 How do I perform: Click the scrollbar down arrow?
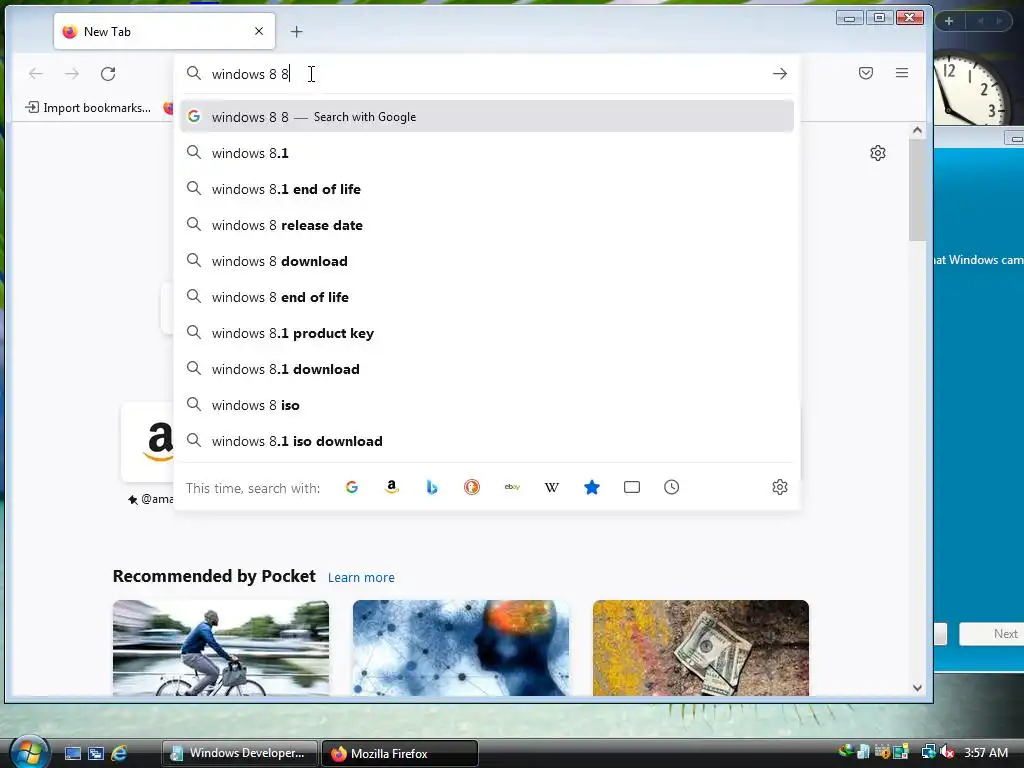coord(917,688)
